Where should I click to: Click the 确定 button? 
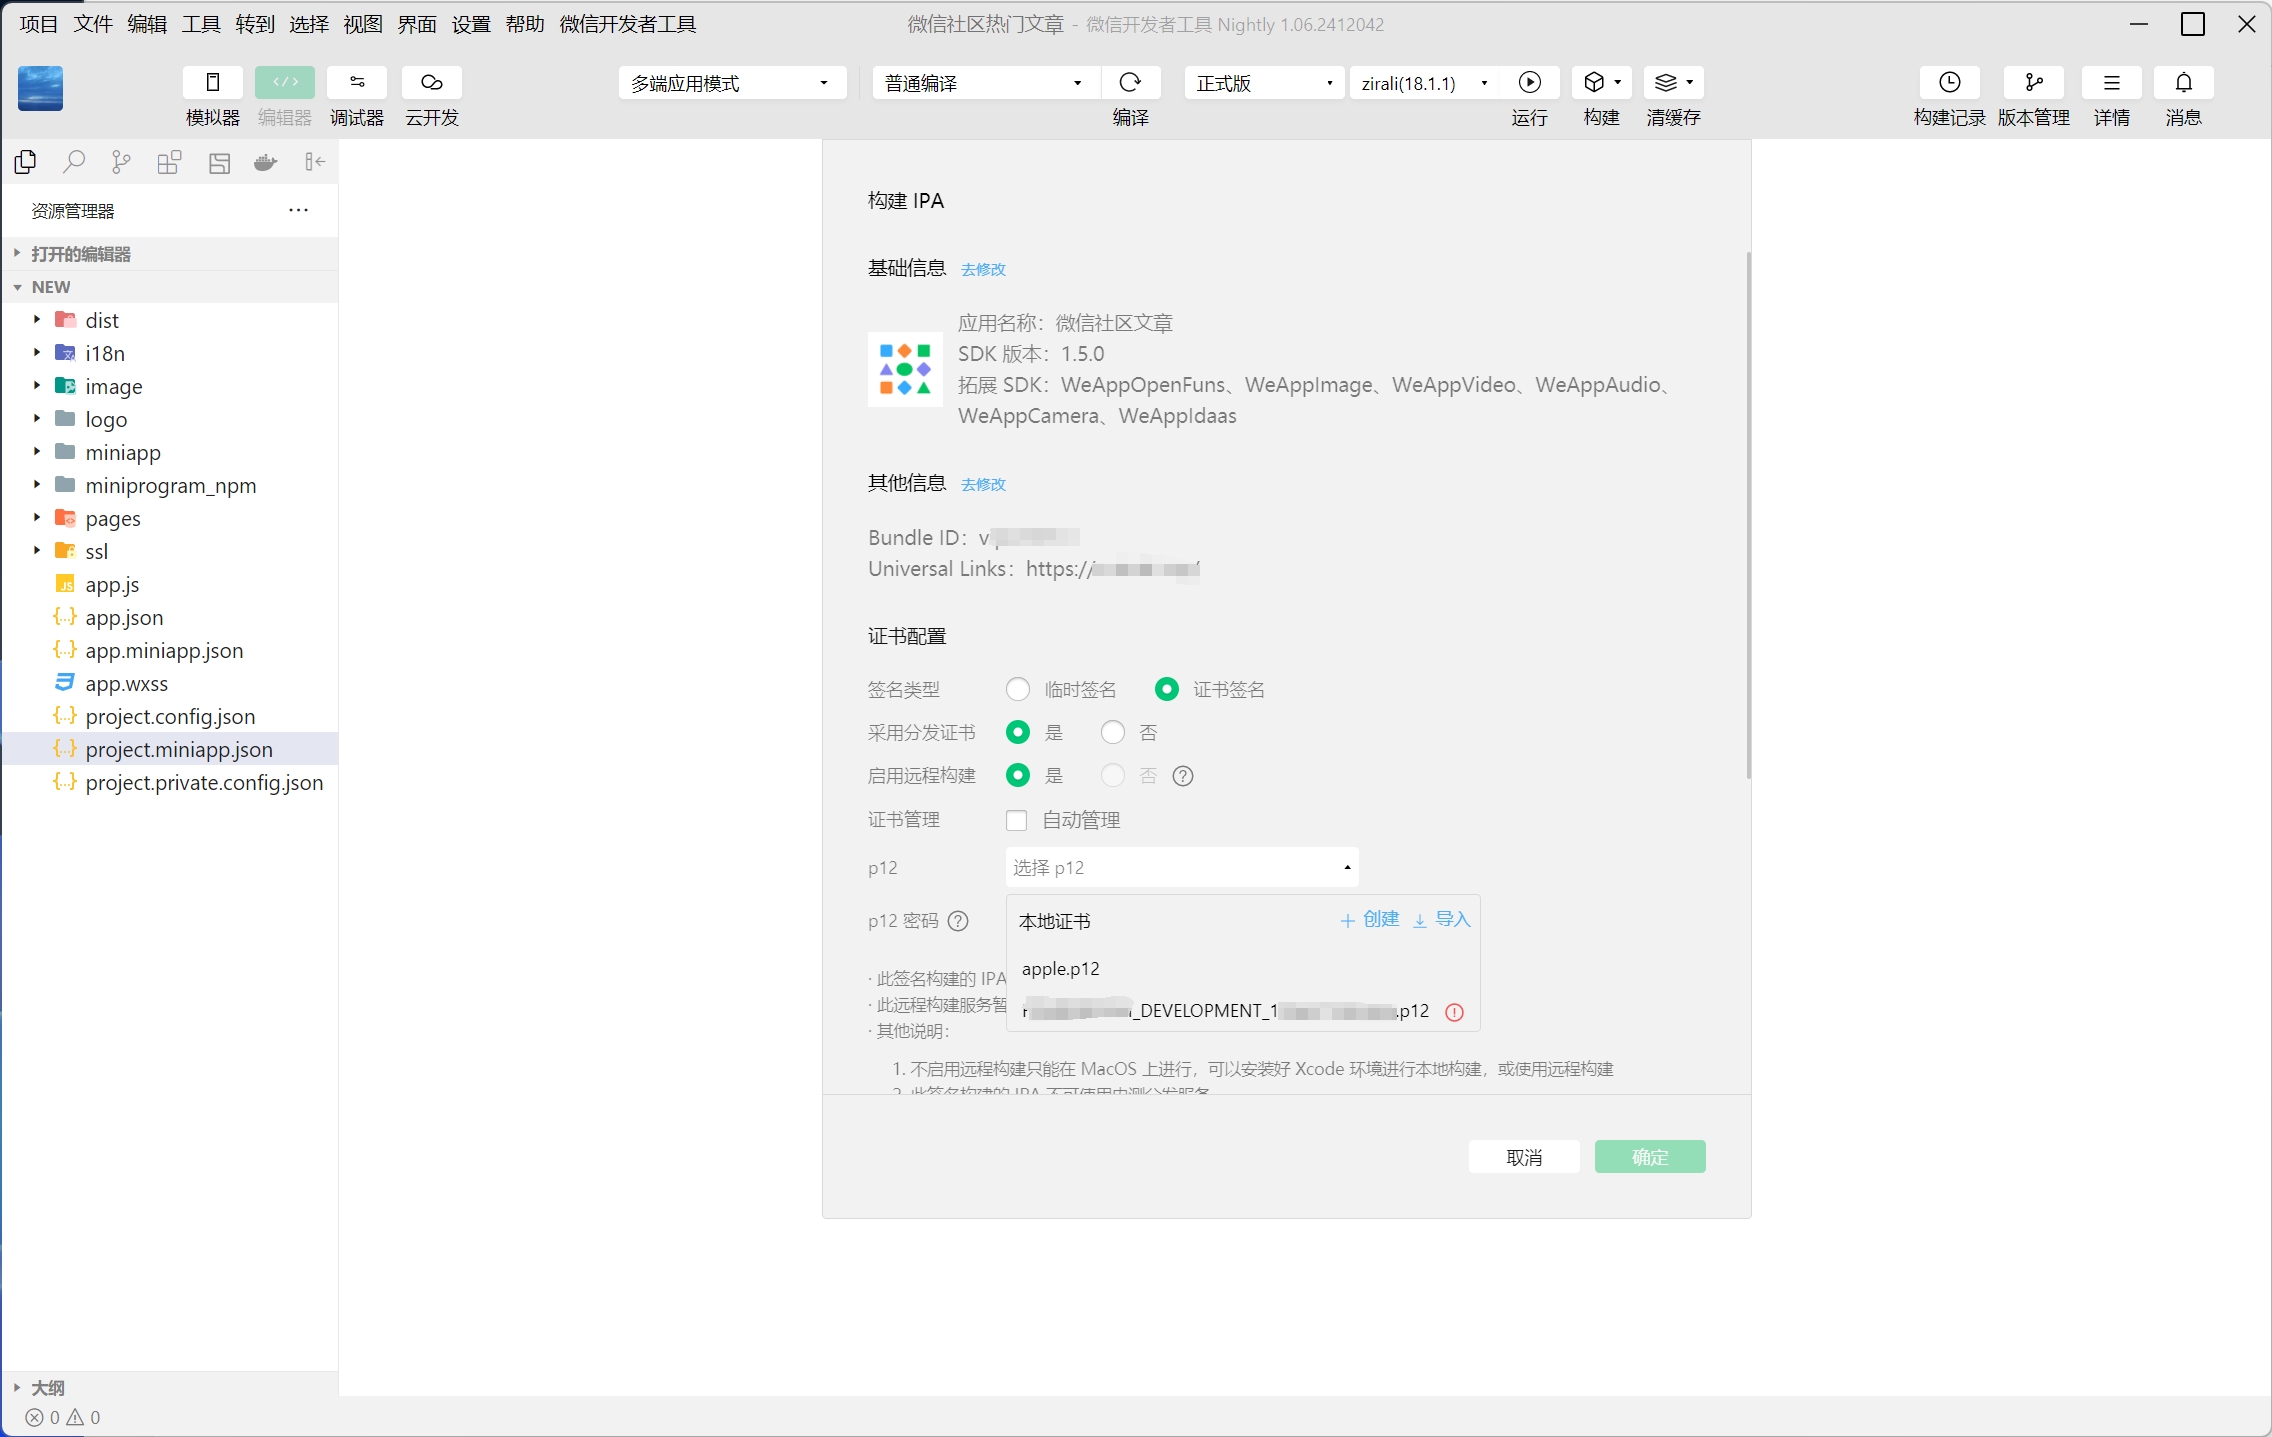[x=1650, y=1157]
